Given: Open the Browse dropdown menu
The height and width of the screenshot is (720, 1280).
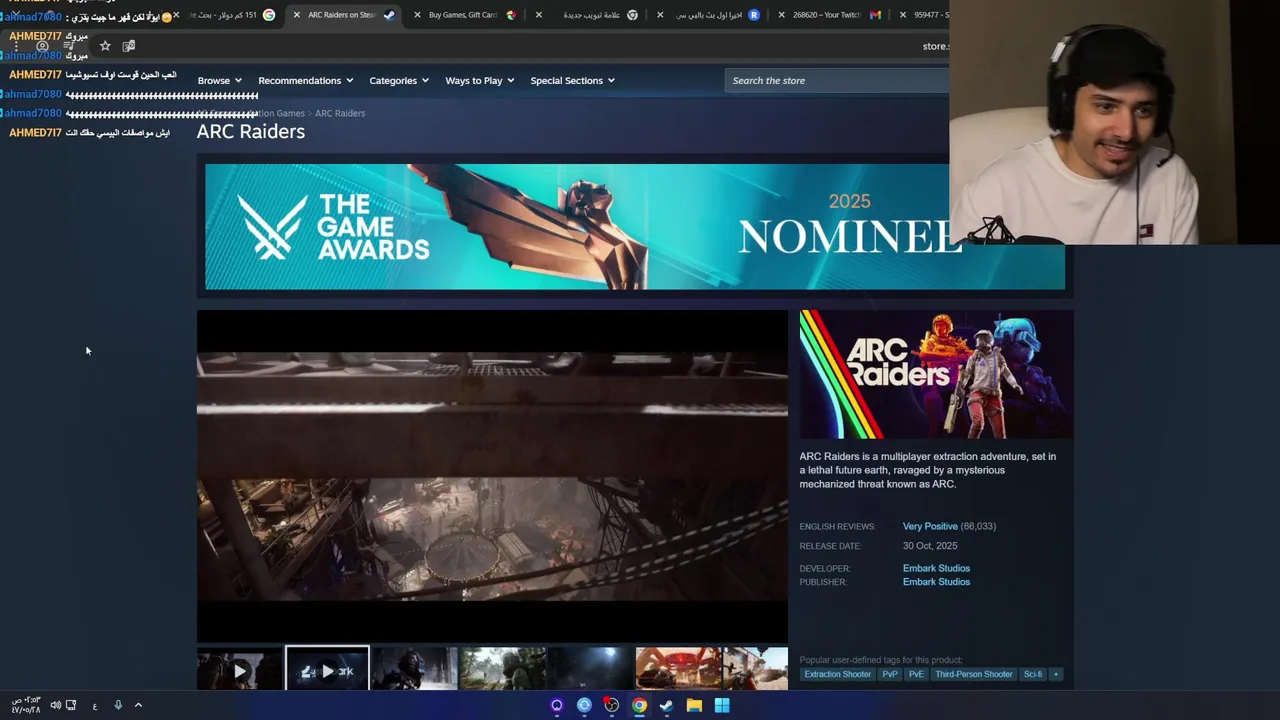Looking at the screenshot, I should click(x=219, y=80).
